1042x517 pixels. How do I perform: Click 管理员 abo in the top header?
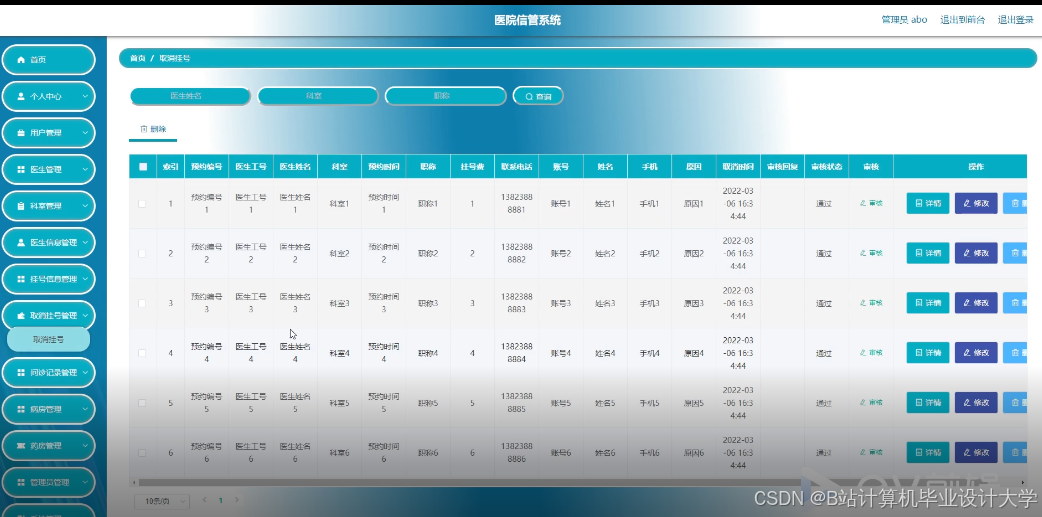click(x=904, y=20)
